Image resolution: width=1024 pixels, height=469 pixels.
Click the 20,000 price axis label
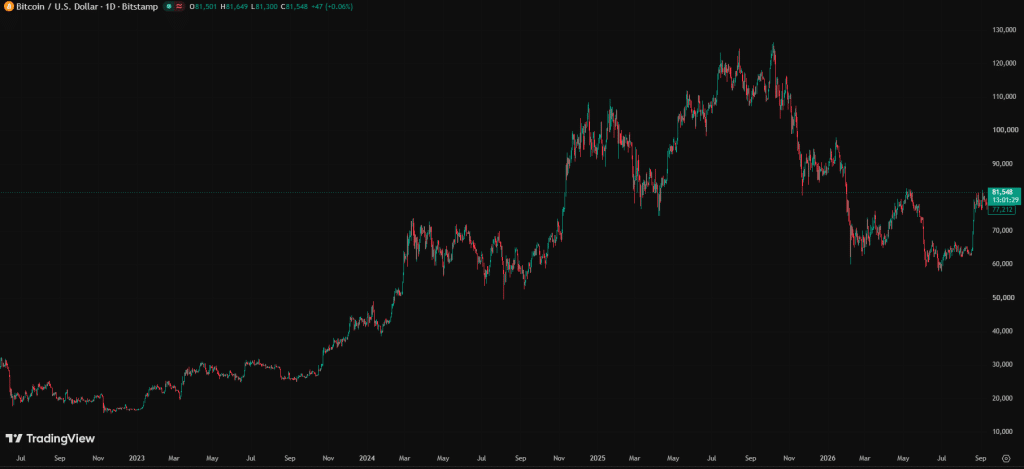[x=1004, y=398]
